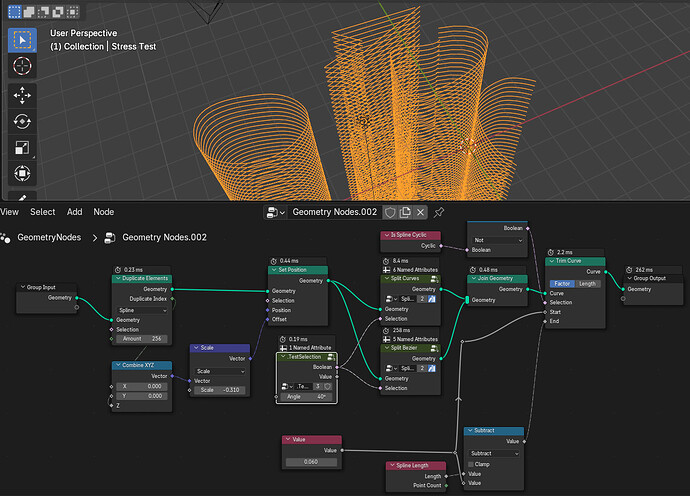Choose the Rotate tool in viewport toolbar
The height and width of the screenshot is (496, 690).
click(x=22, y=121)
